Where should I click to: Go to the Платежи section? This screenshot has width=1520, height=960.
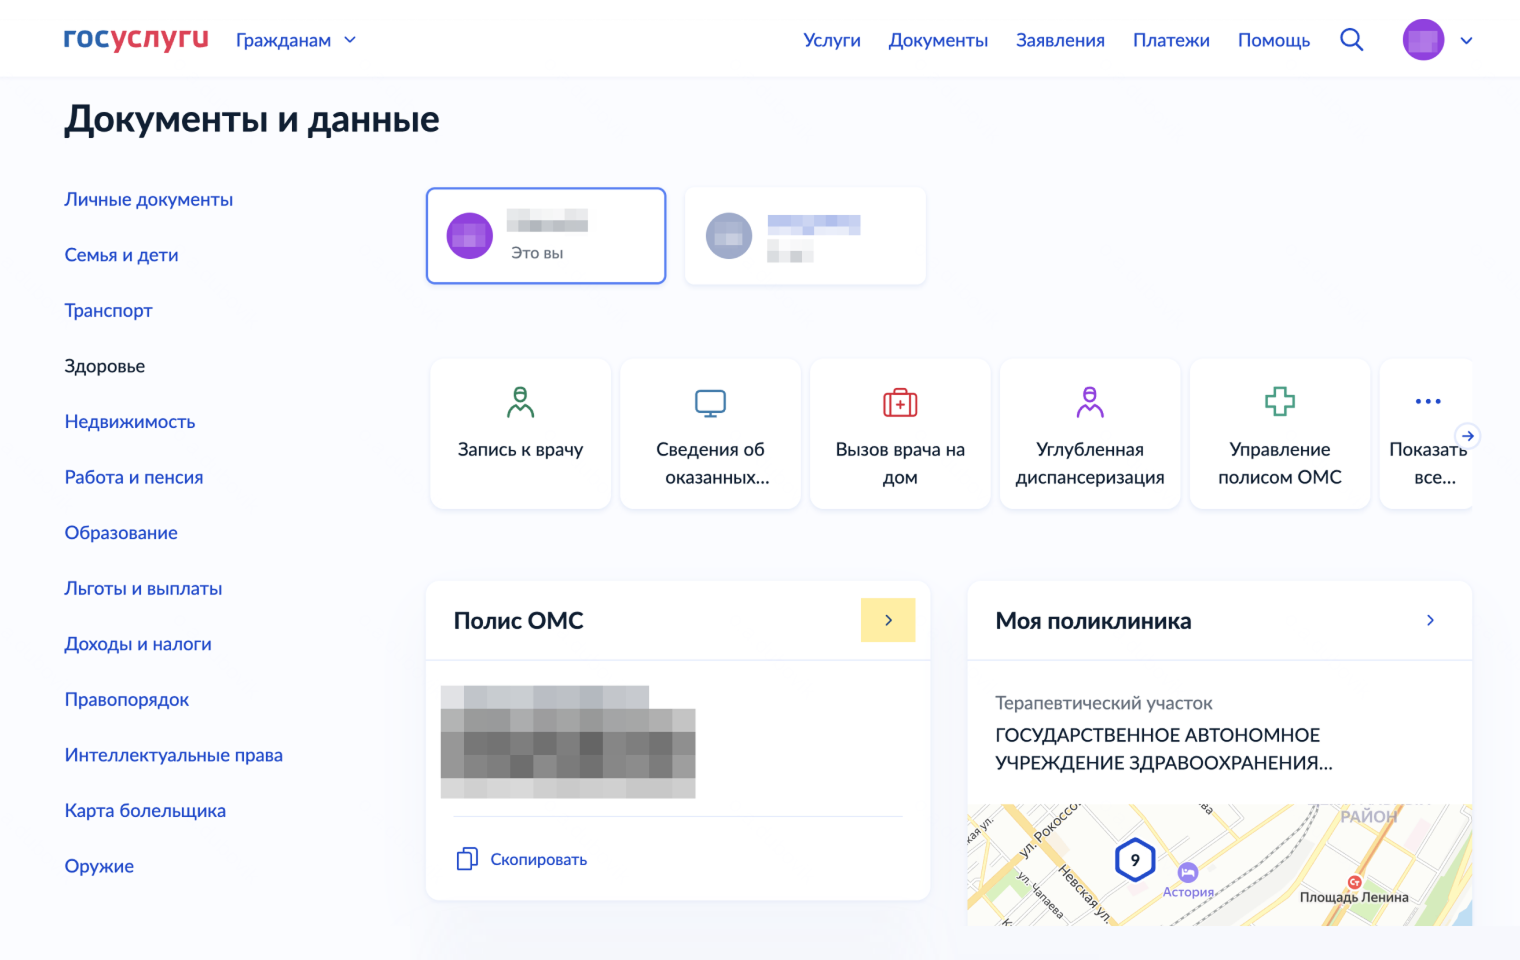click(x=1171, y=40)
